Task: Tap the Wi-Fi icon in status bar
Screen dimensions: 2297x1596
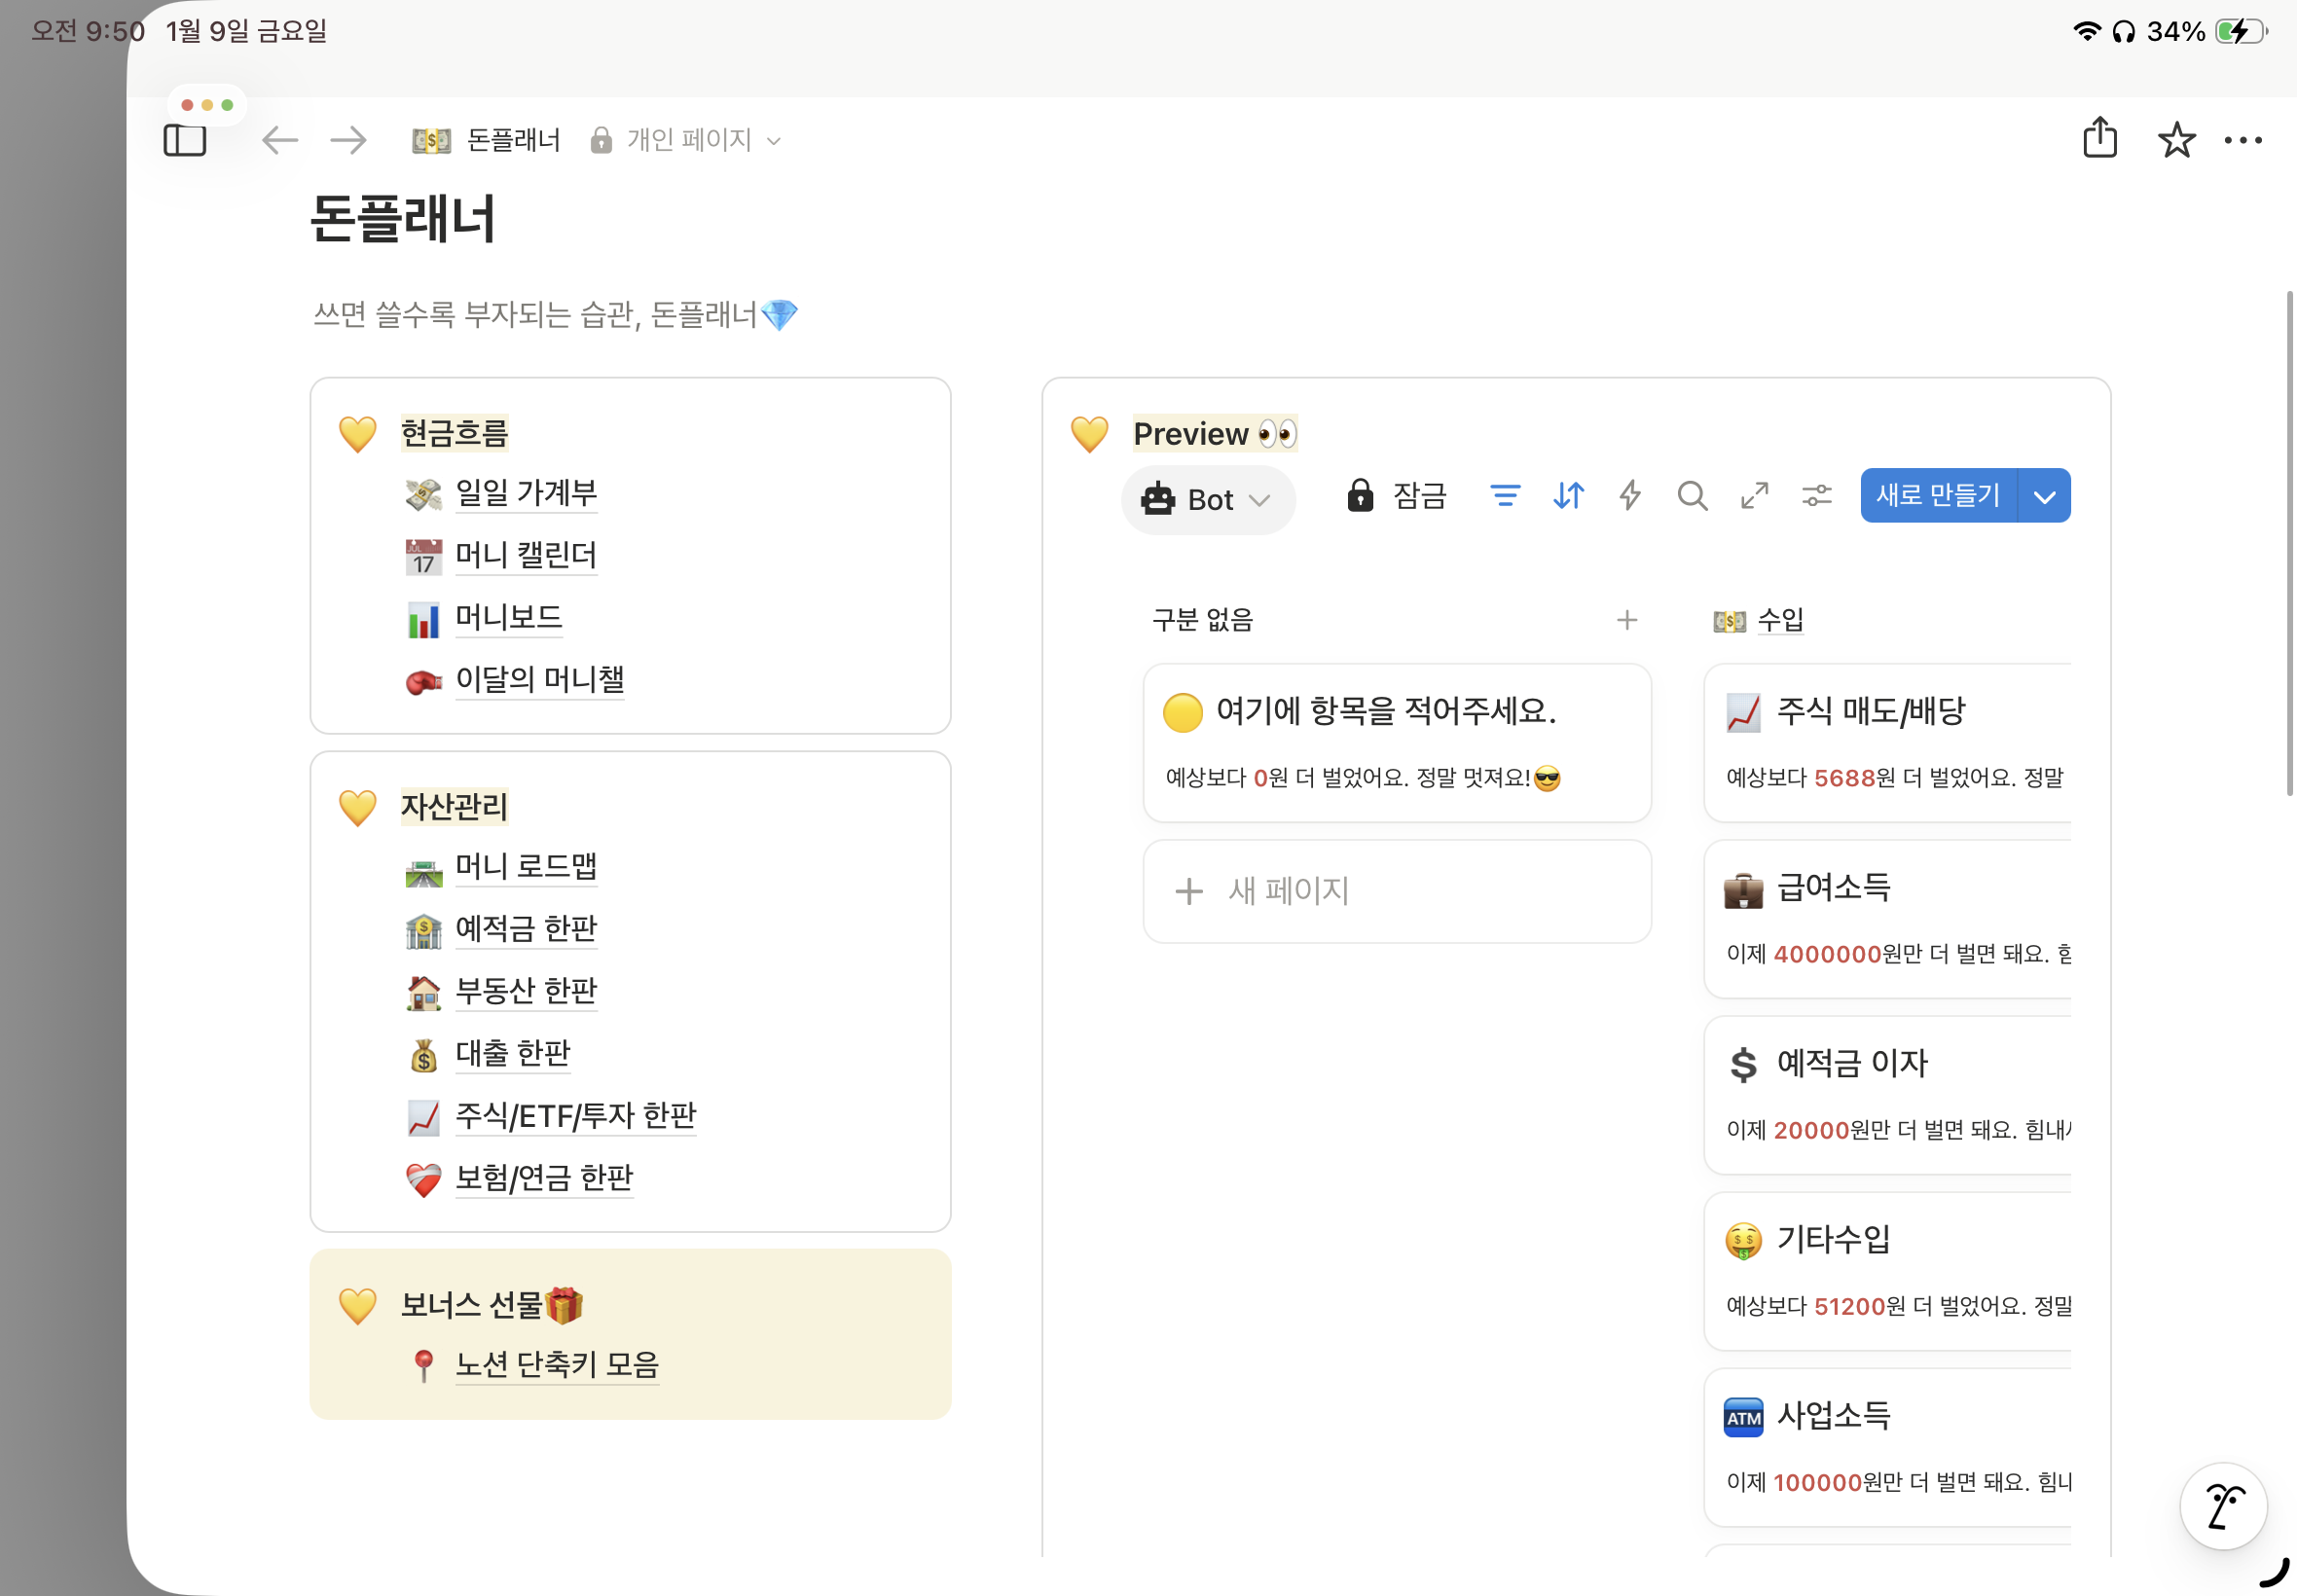Action: 2086,31
